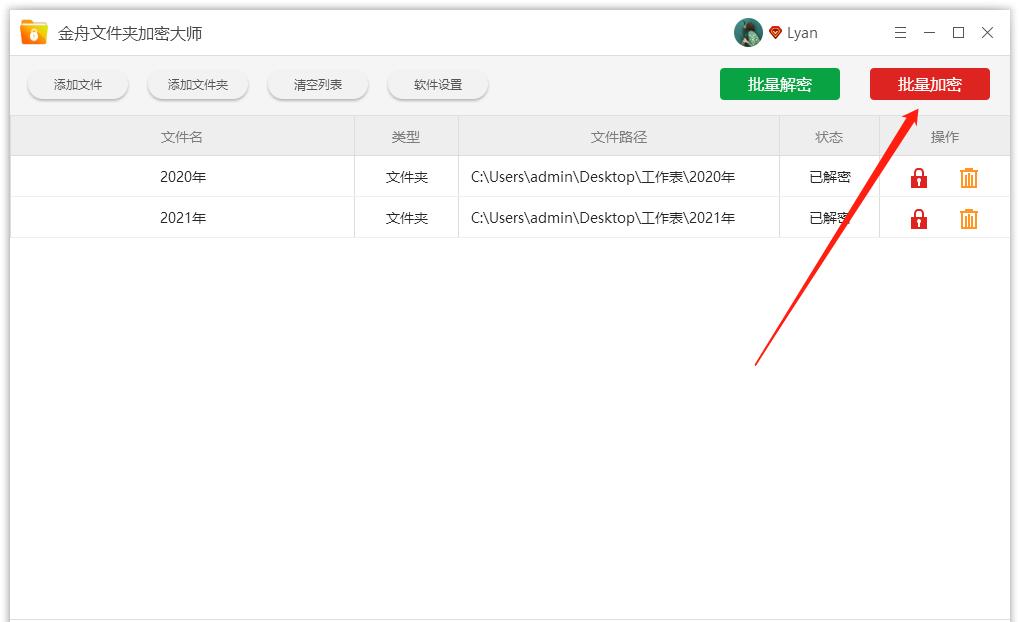Open the padlock icon beside 2021年

pyautogui.click(x=918, y=217)
